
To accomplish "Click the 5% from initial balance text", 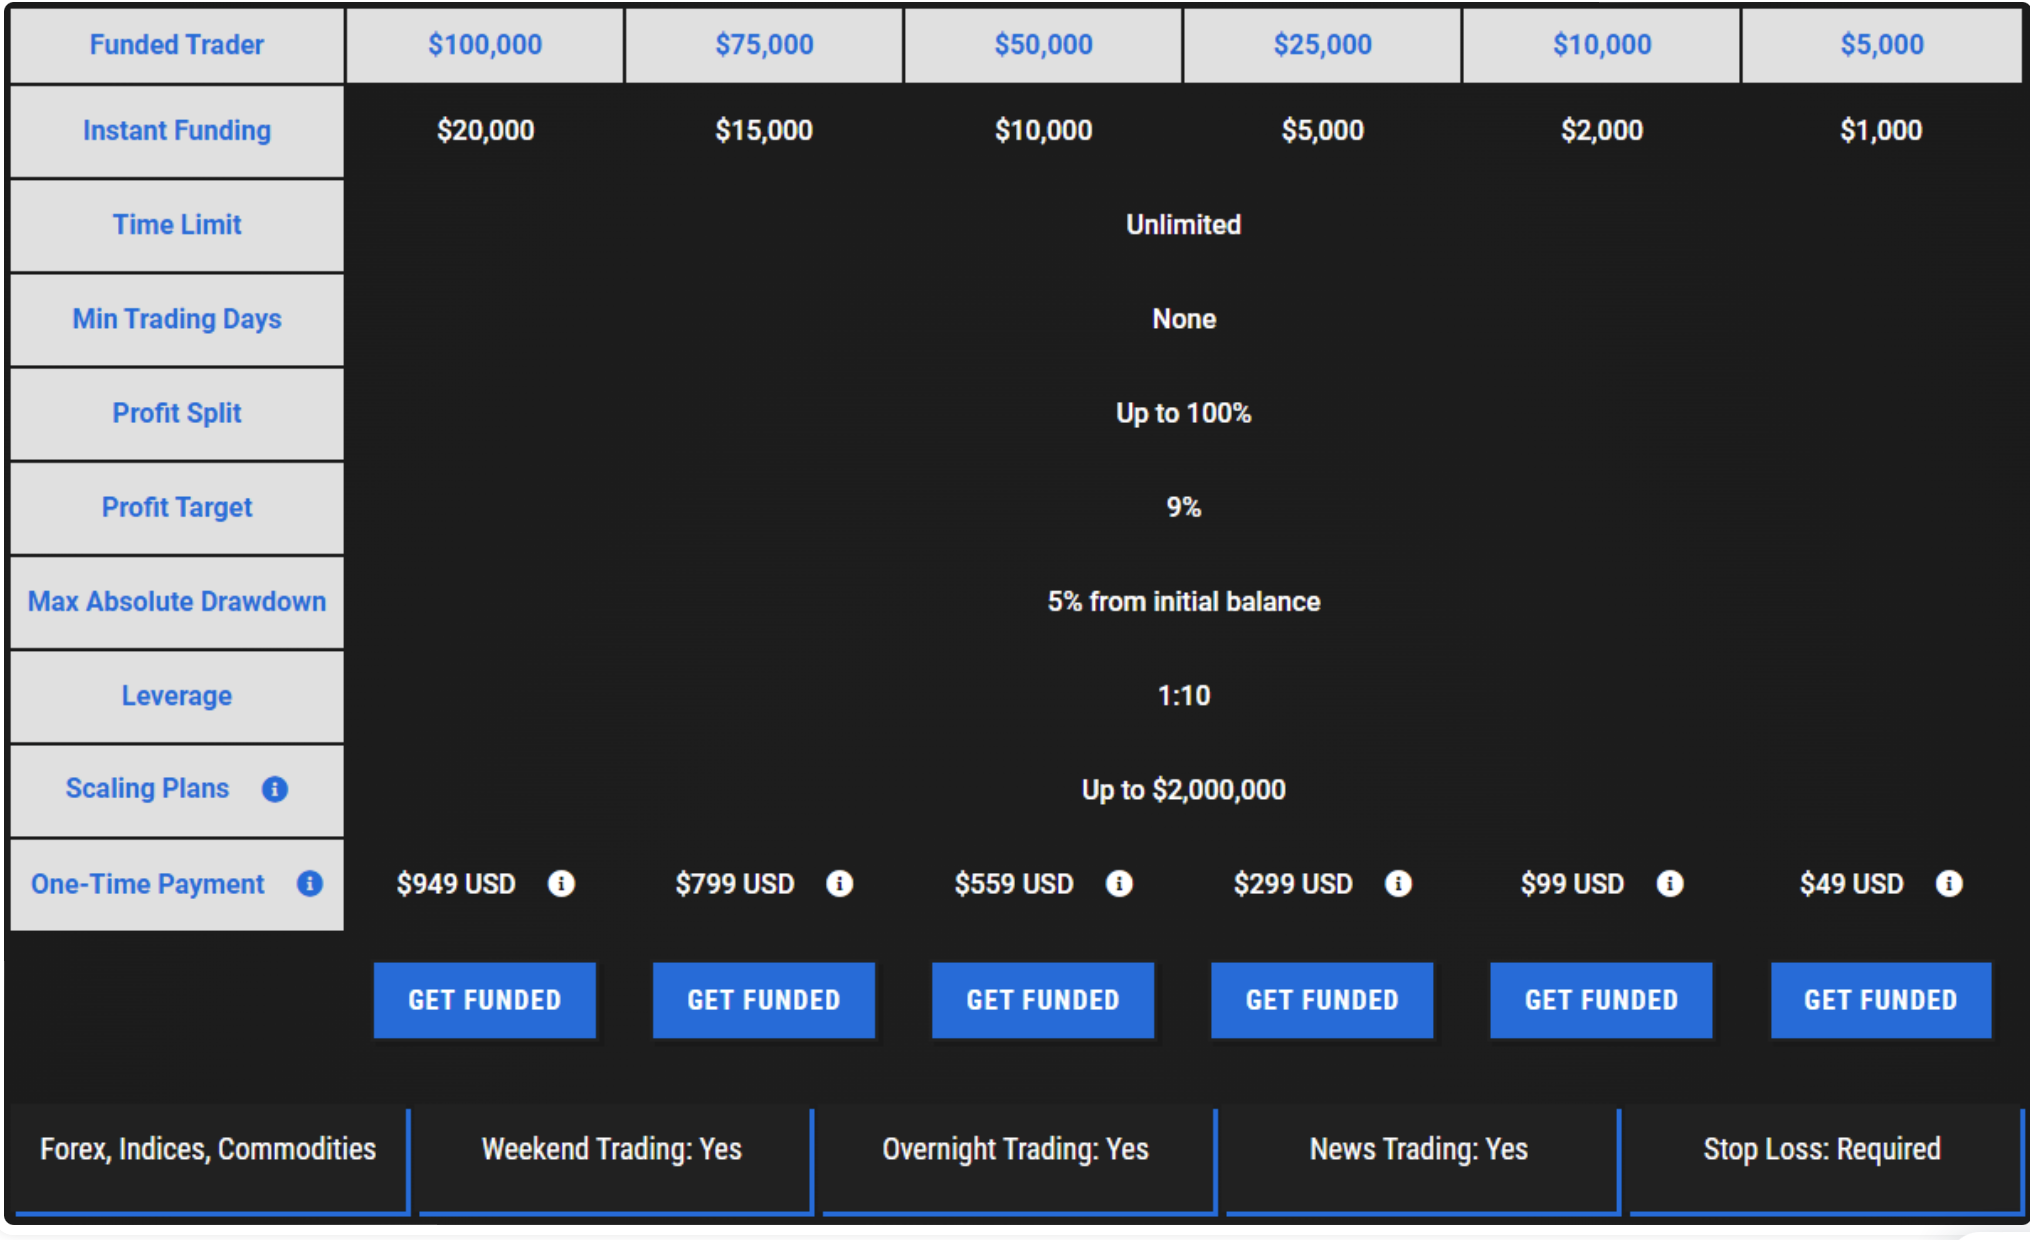I will coord(1184,601).
